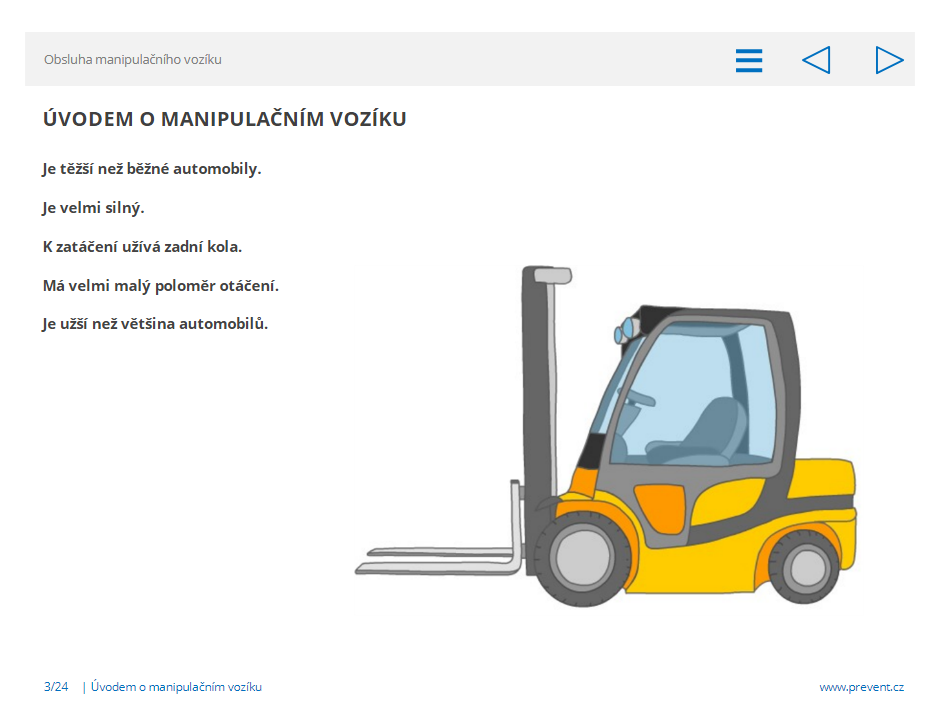Click the heading 'ÚVODEM O MANIPULAČNÍM VOZÍKU'
The width and height of the screenshot is (940, 710).
[225, 119]
